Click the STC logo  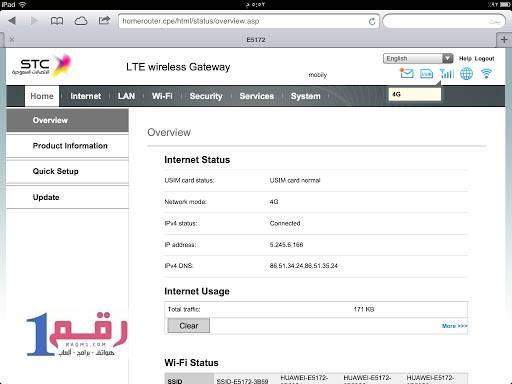pyautogui.click(x=42, y=66)
